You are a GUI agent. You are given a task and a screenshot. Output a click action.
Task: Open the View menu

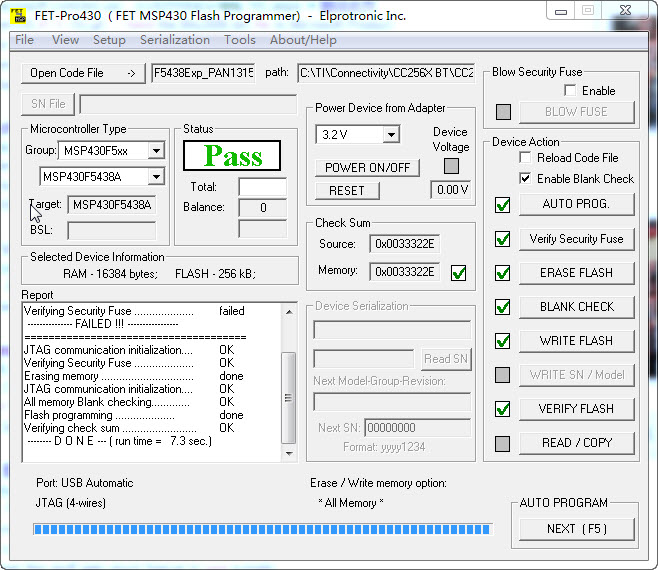coord(65,40)
